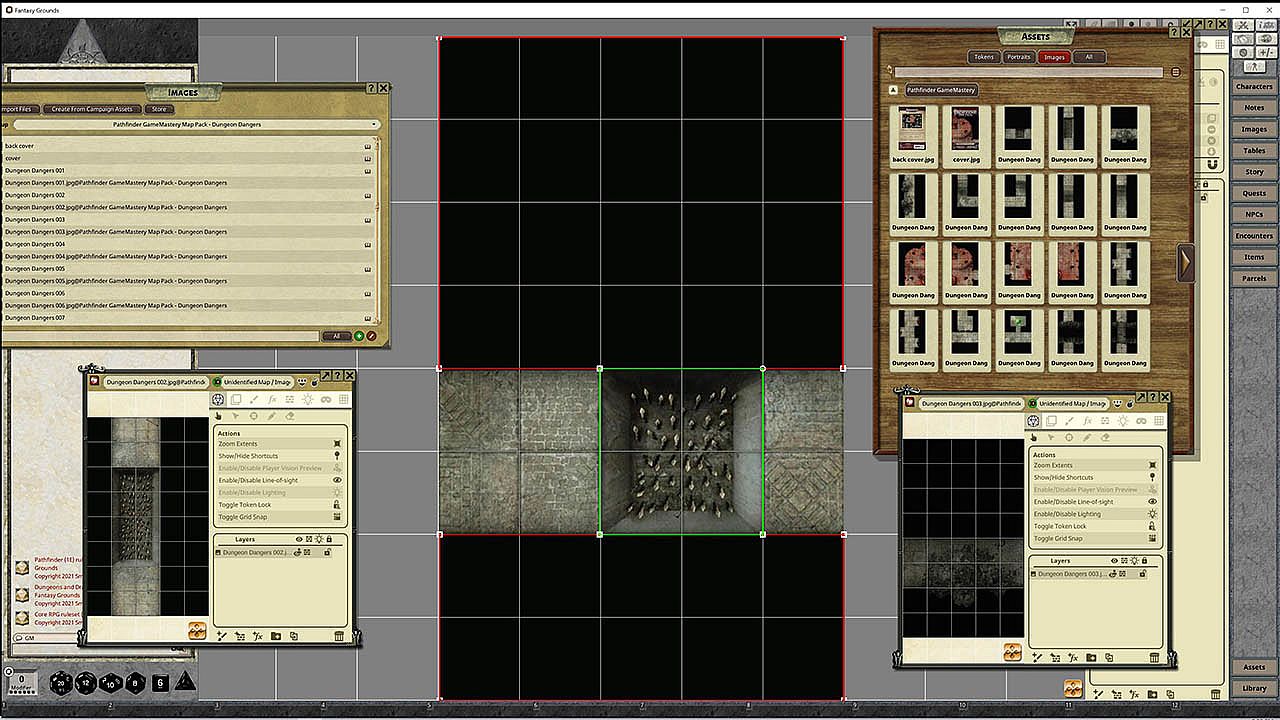Viewport: 1280px width, 720px height.
Task: Select the All tab in Assets
Action: point(1089,57)
